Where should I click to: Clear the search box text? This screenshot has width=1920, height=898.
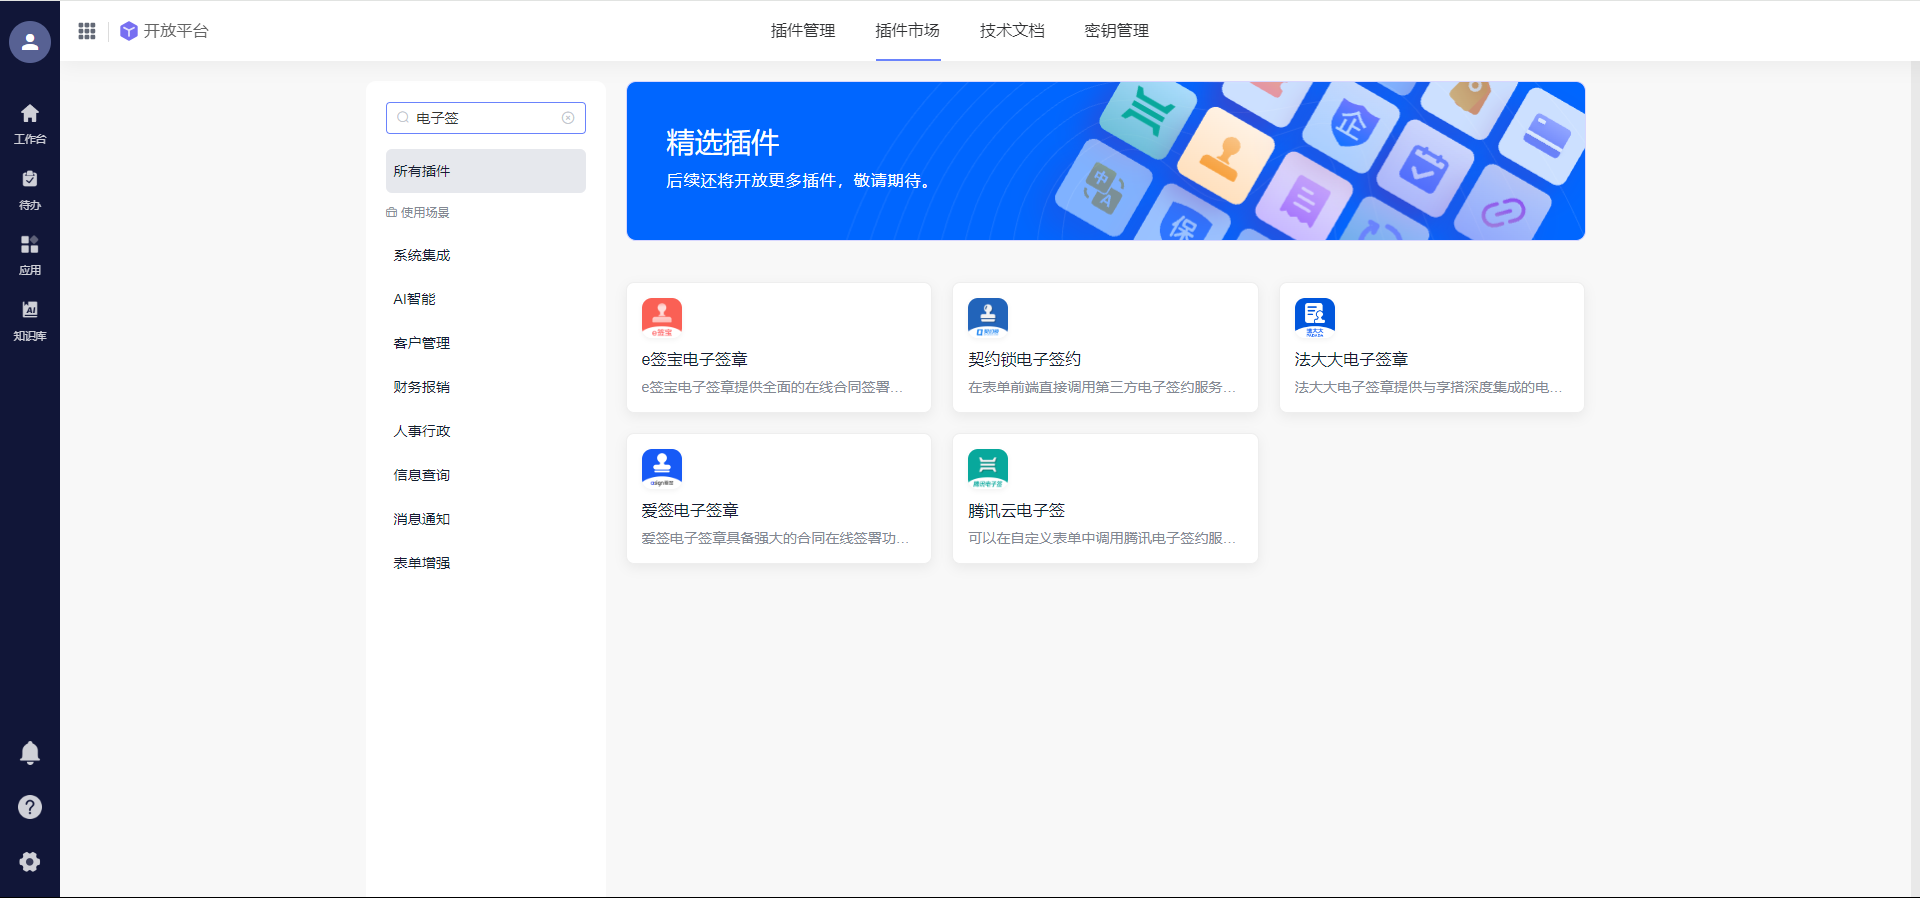(568, 118)
